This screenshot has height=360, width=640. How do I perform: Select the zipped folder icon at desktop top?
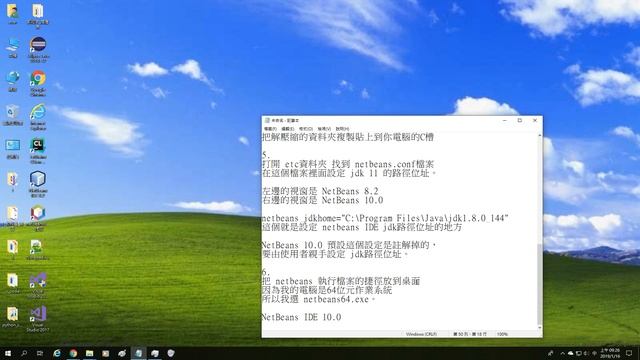(x=38, y=16)
